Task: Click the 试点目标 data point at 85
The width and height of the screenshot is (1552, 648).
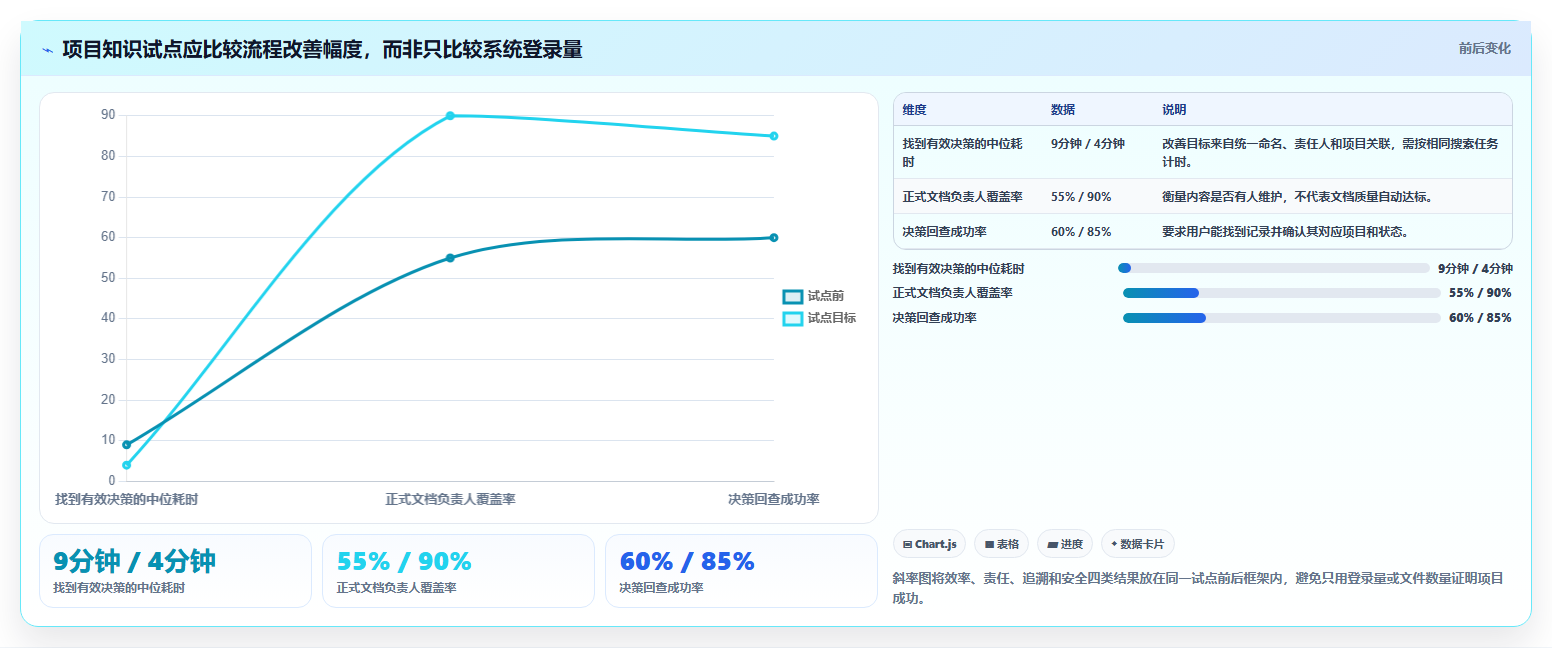Action: [774, 136]
